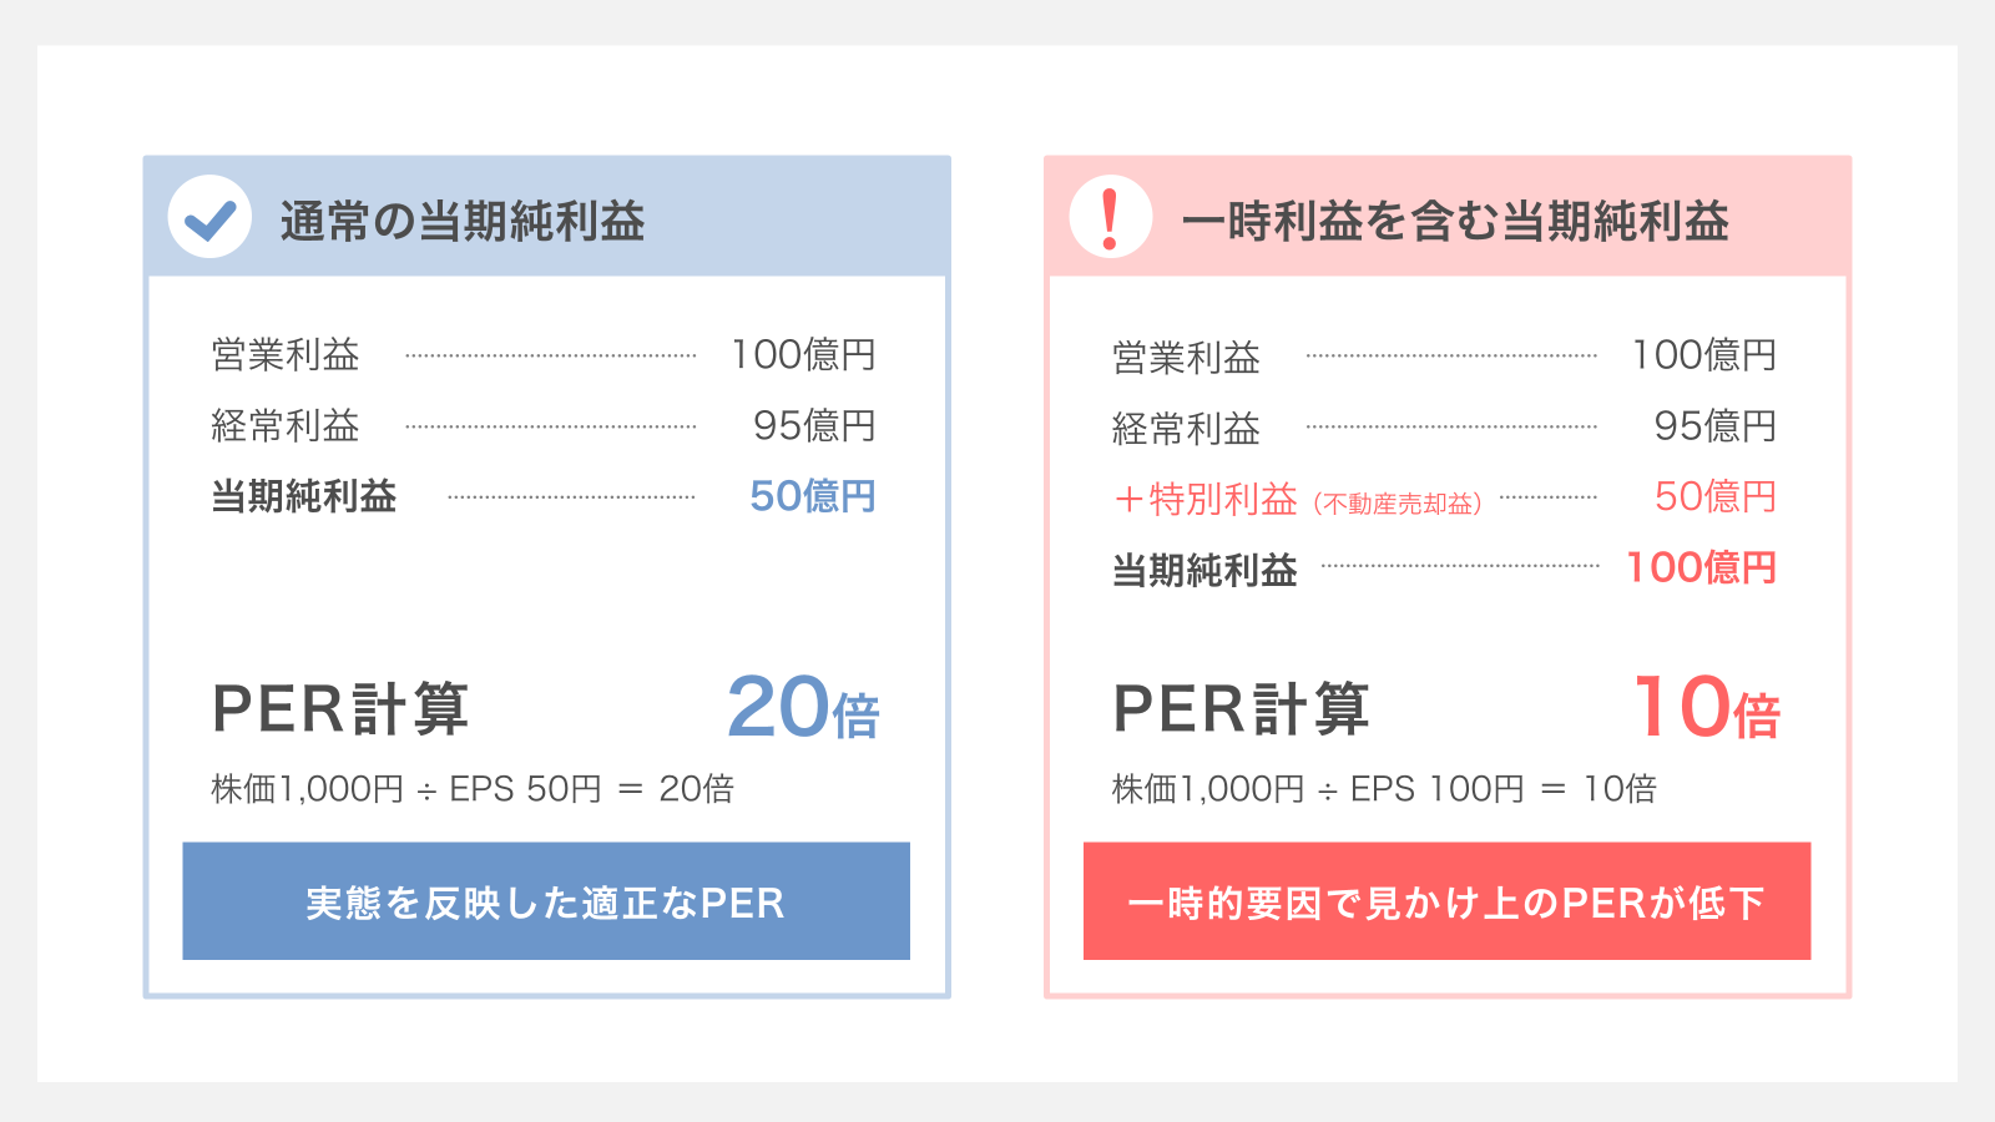Click the red banner 一時的要因で見かけ上のPERが低下
Screen dimensions: 1995x1122
pyautogui.click(x=1447, y=901)
